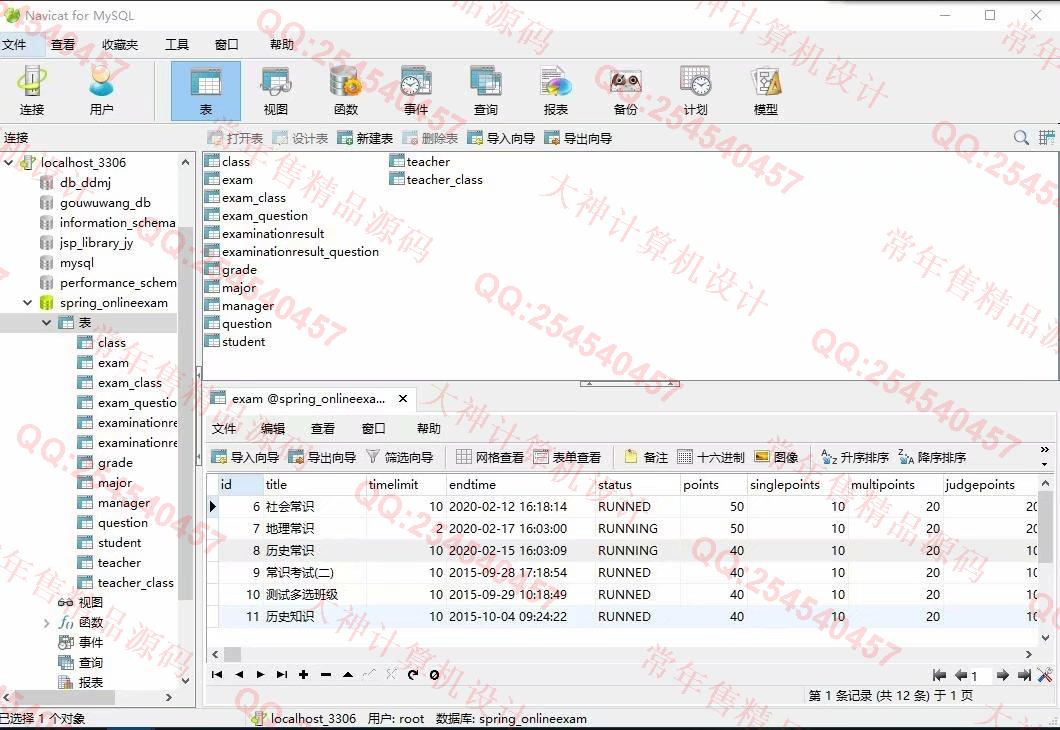Switch to 表单查看 form view
1060x730 pixels.
click(x=567, y=458)
